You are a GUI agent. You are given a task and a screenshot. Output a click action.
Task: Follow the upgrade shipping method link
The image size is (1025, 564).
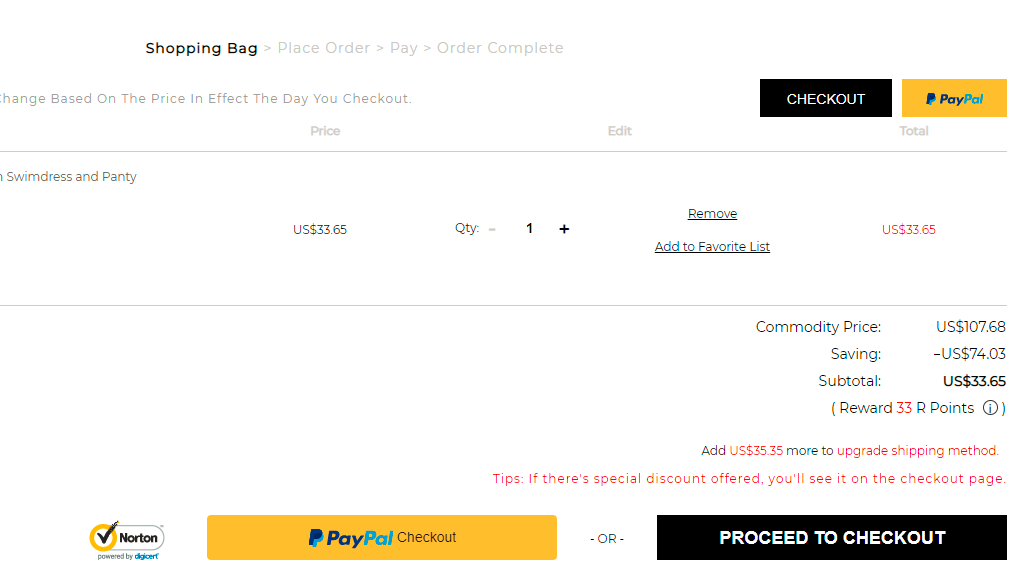[917, 451]
